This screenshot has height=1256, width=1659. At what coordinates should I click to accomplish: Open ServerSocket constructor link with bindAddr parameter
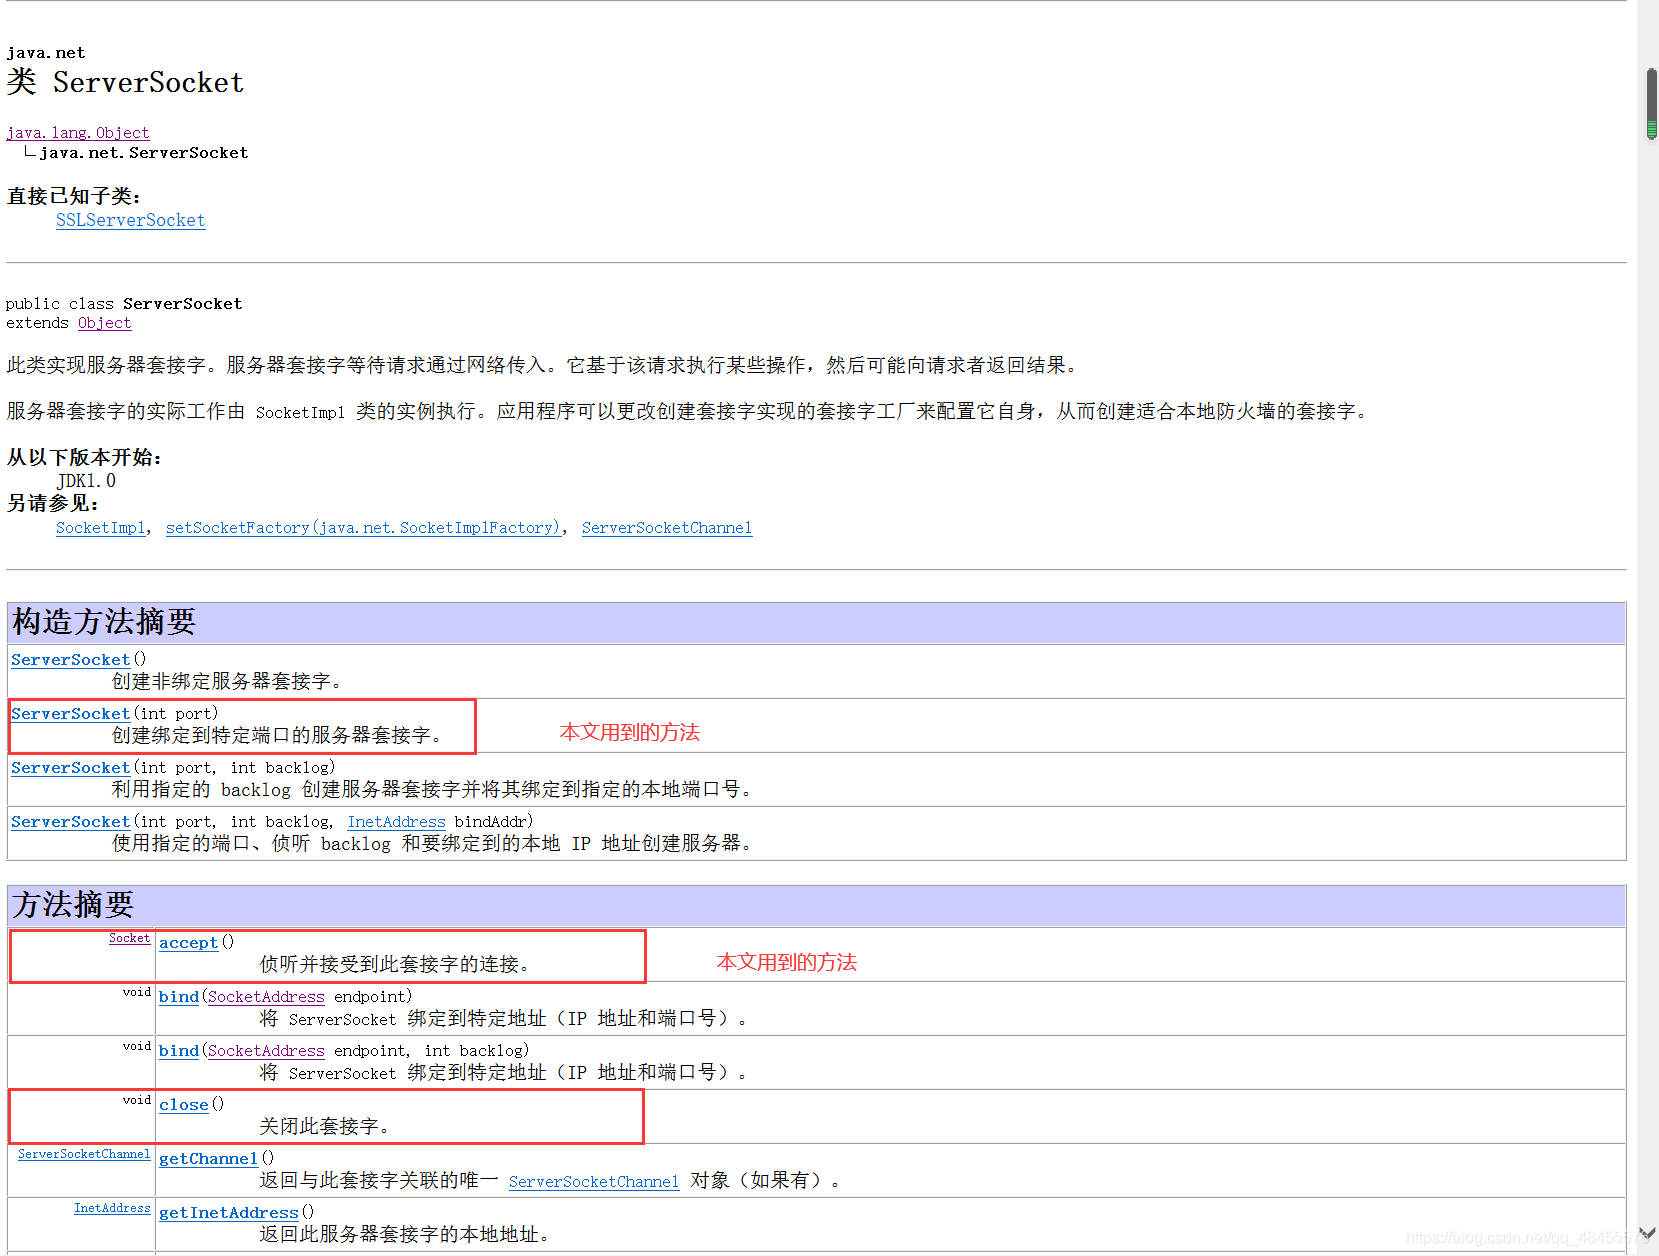(71, 822)
